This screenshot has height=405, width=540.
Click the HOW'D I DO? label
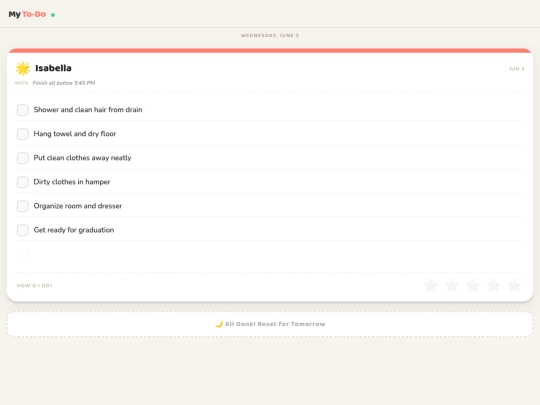pyautogui.click(x=34, y=285)
